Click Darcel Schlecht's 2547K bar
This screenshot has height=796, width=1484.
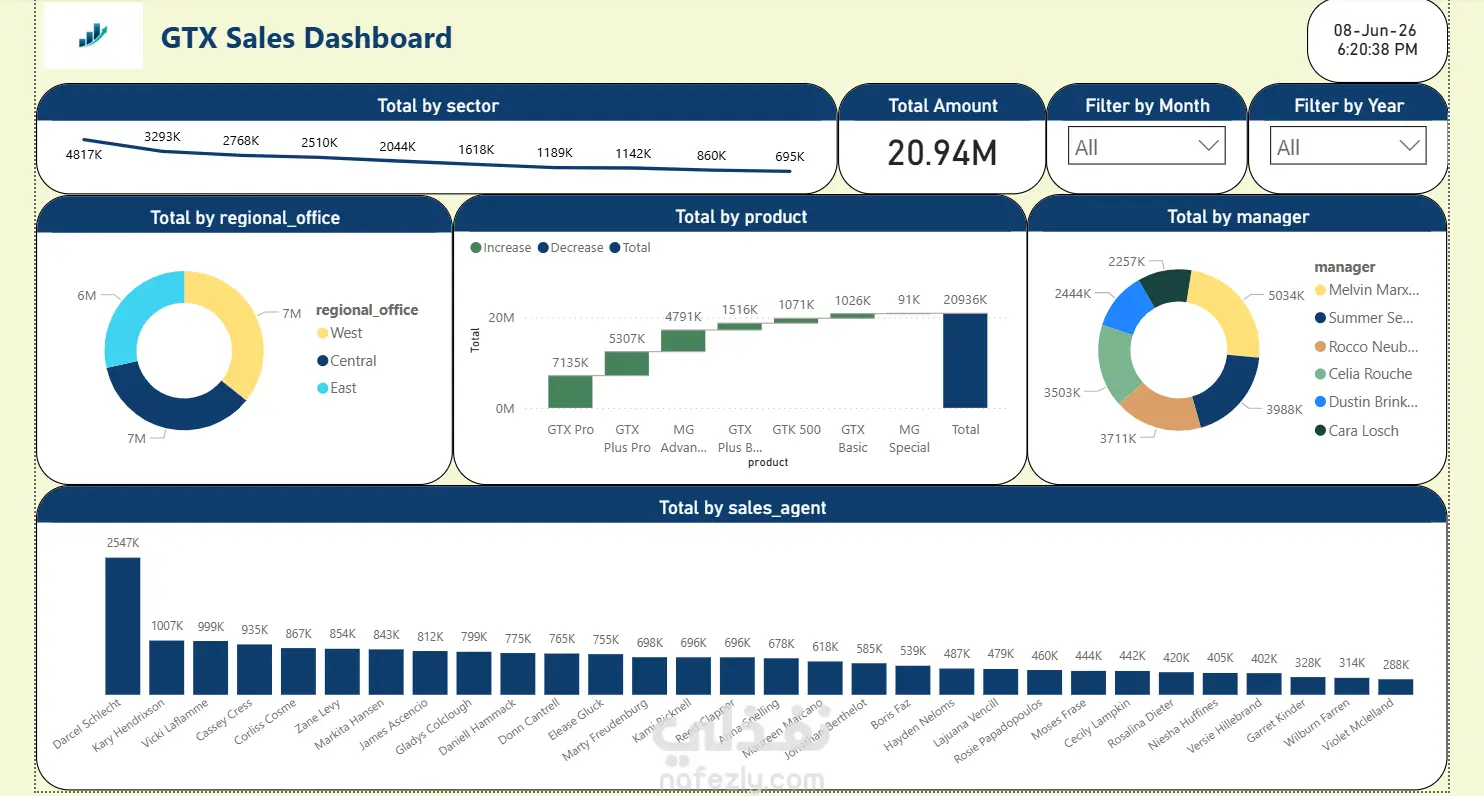coord(123,626)
